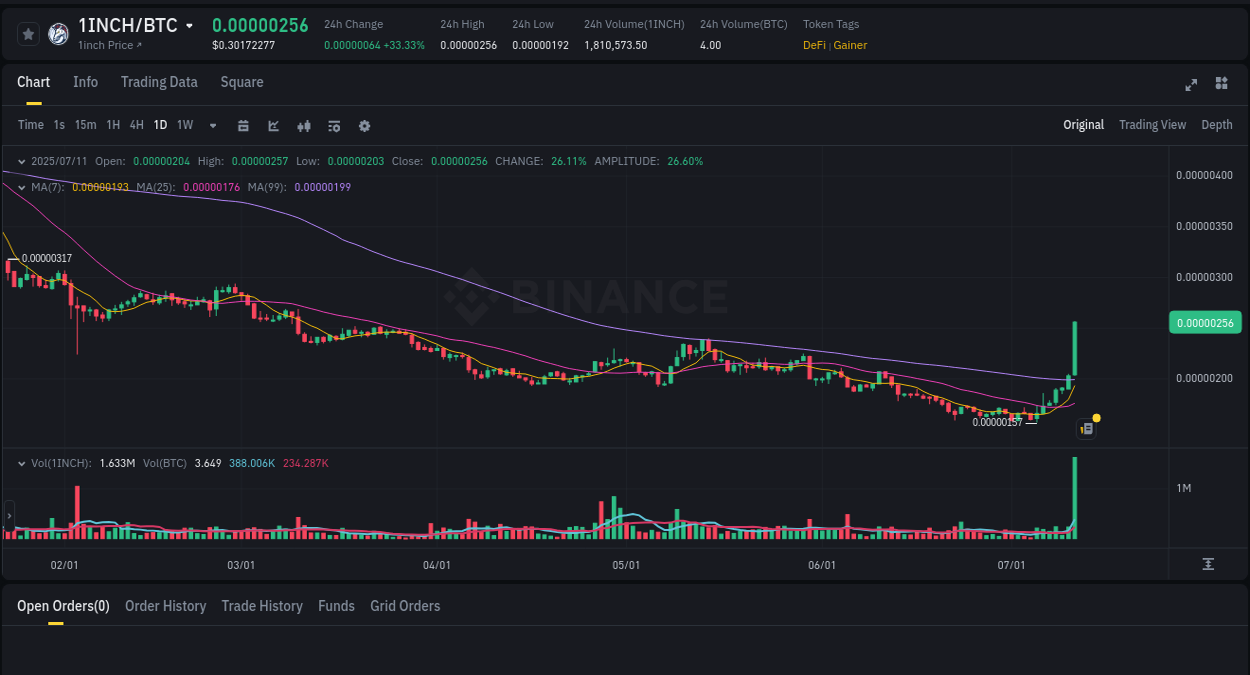
Task: Expand more time intervals dropdown arrow
Action: (x=213, y=126)
